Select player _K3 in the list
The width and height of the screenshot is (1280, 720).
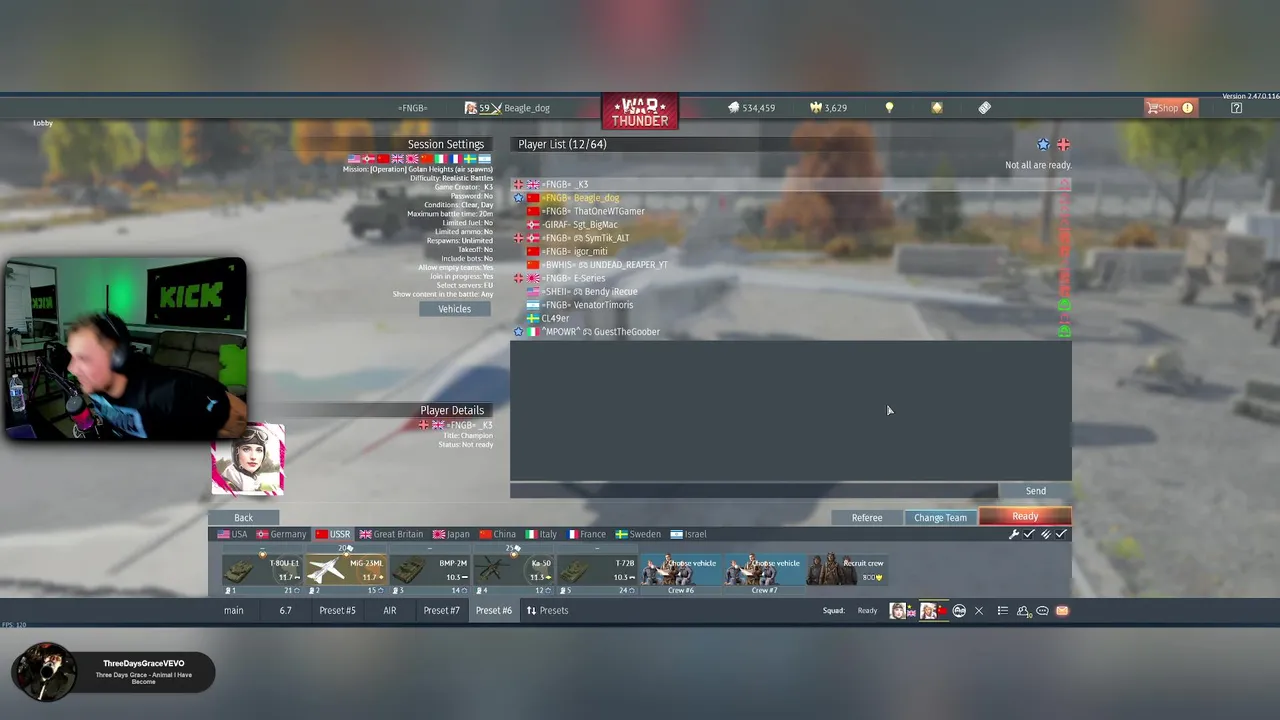point(791,185)
